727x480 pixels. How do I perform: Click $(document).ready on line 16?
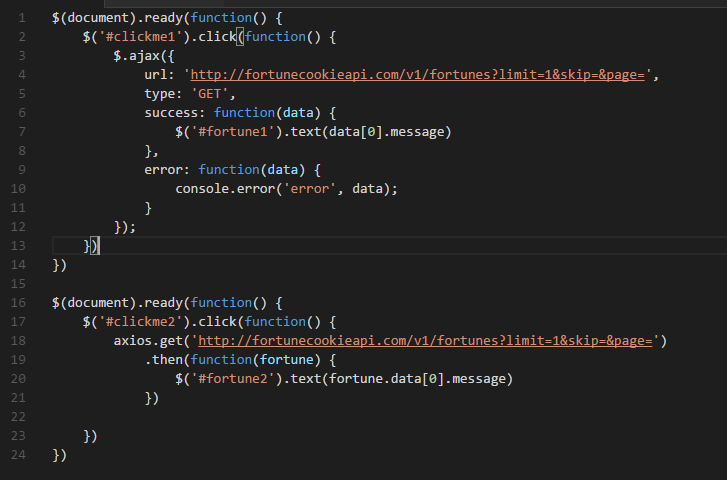[117, 303]
